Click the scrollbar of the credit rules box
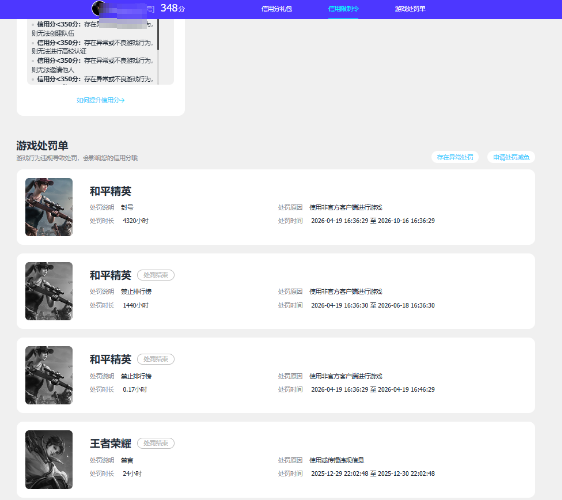 coord(158,35)
